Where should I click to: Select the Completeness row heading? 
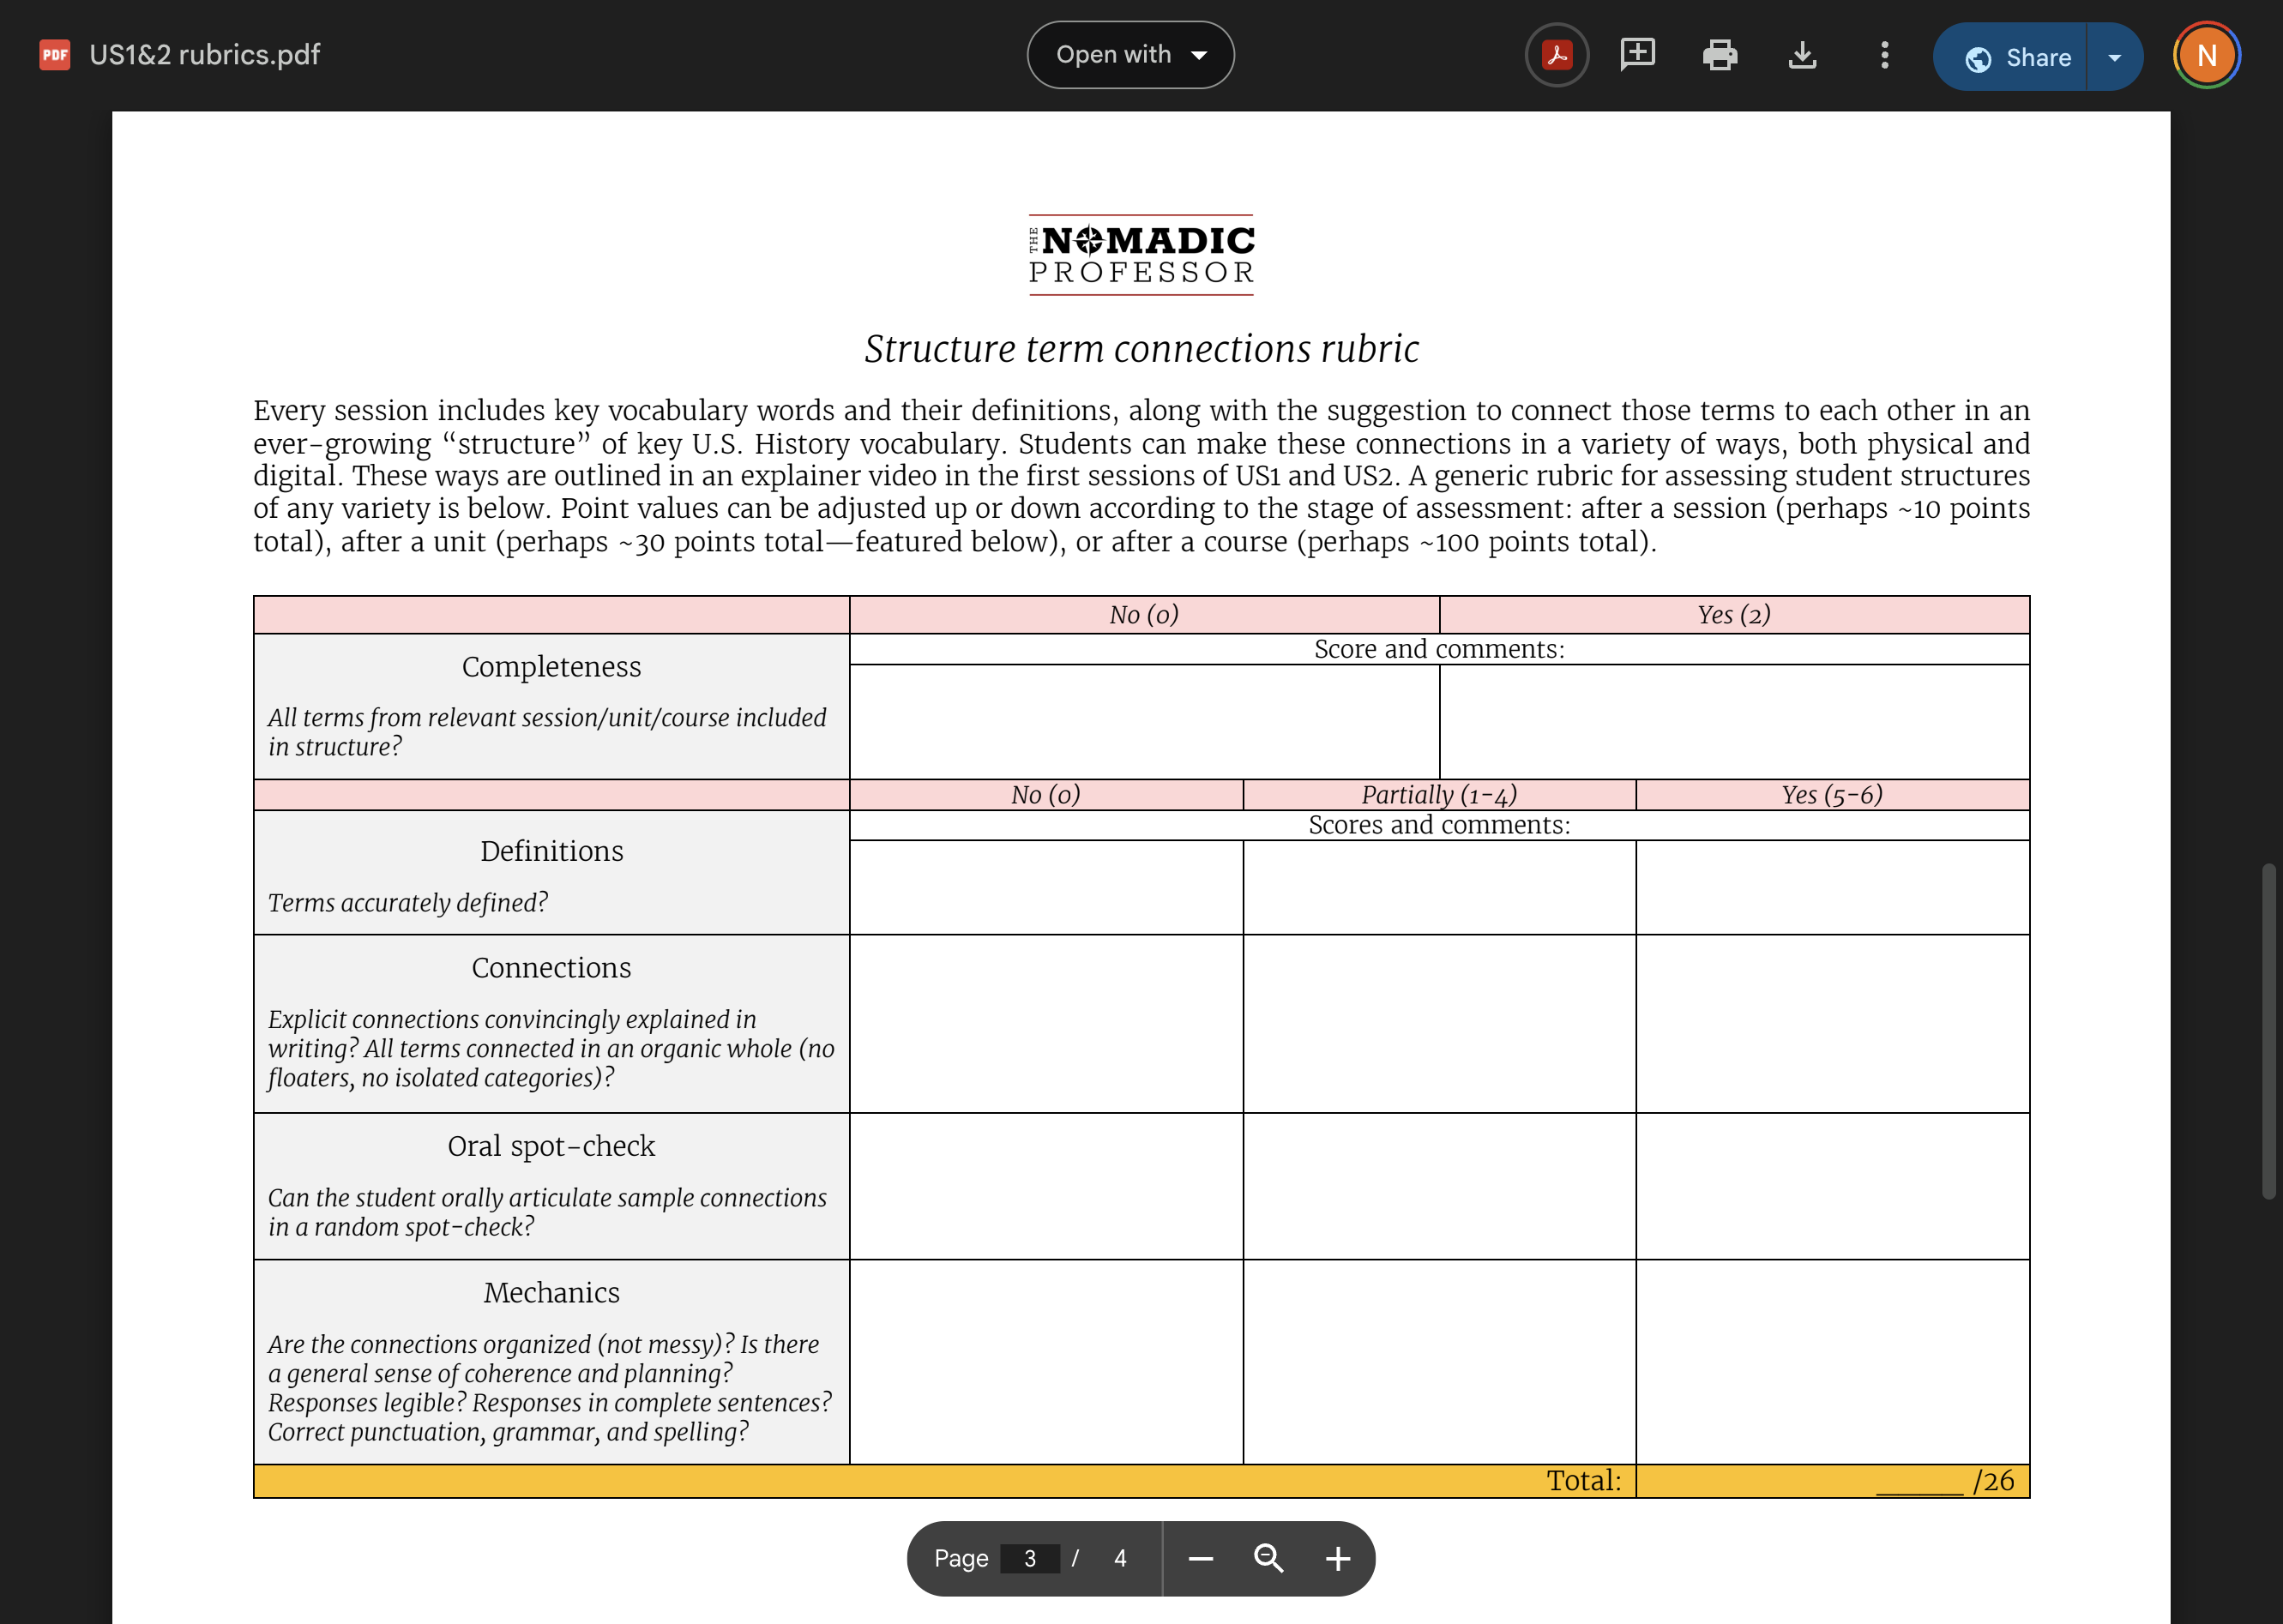pos(551,666)
